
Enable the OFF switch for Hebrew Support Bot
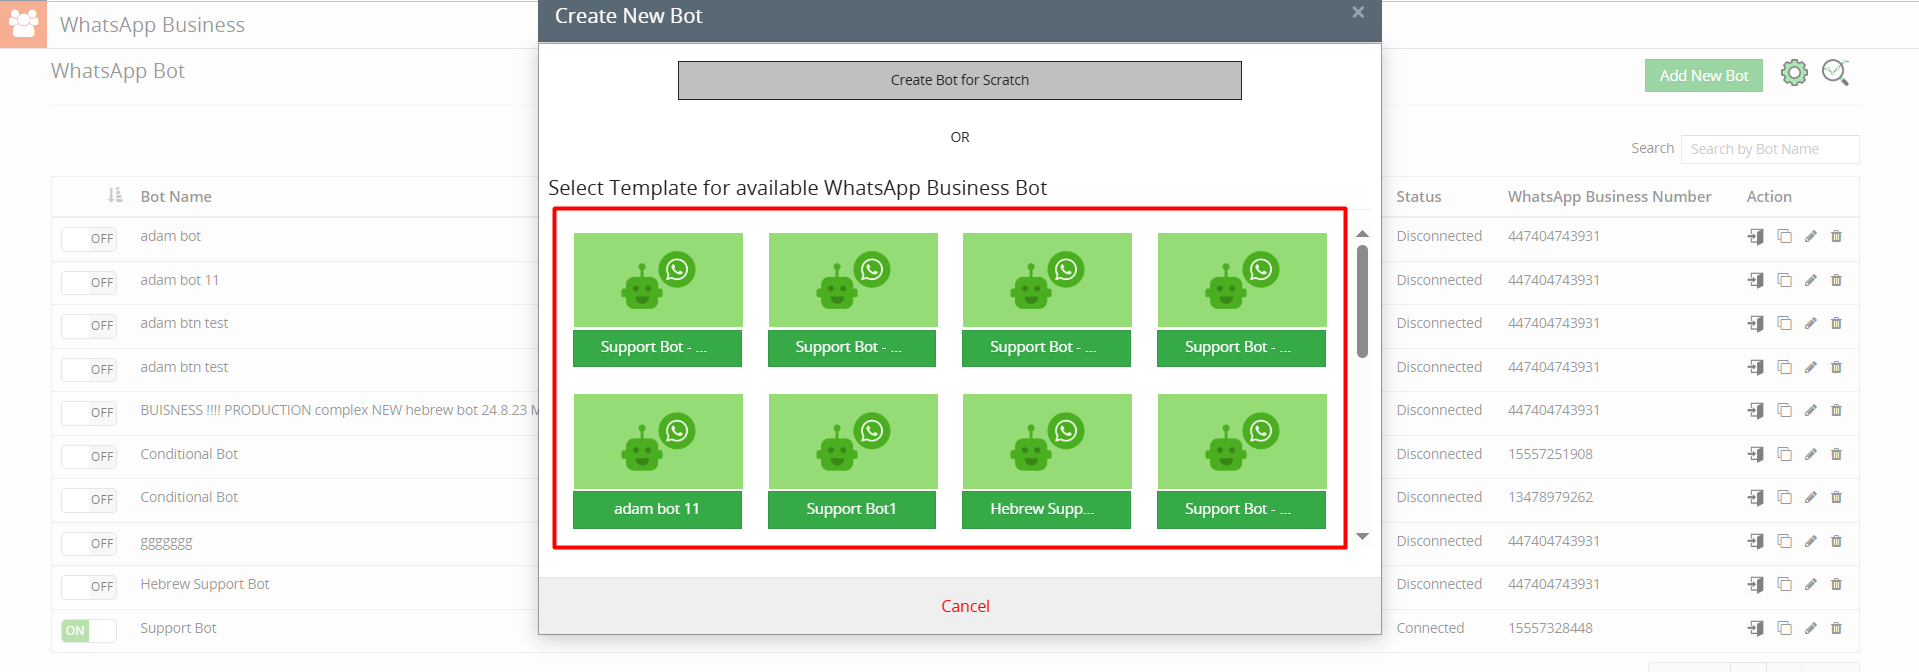tap(89, 587)
